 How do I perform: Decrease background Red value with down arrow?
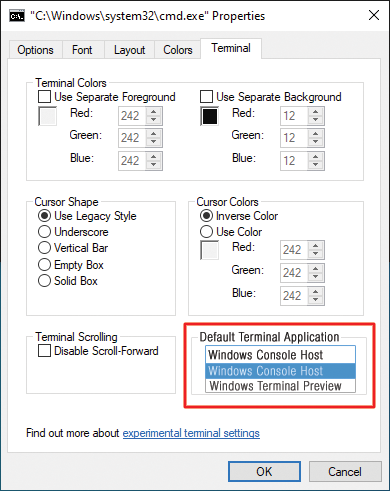[x=315, y=120]
